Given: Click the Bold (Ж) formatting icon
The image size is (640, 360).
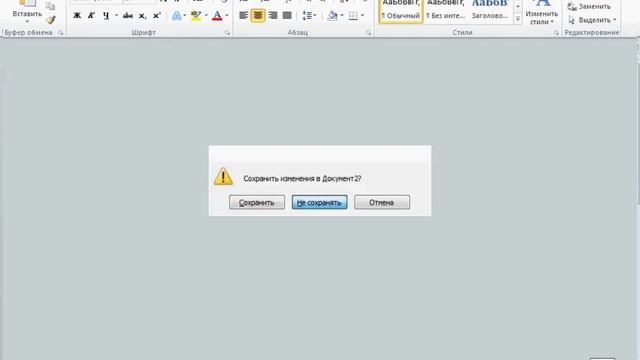Looking at the screenshot, I should [x=77, y=16].
